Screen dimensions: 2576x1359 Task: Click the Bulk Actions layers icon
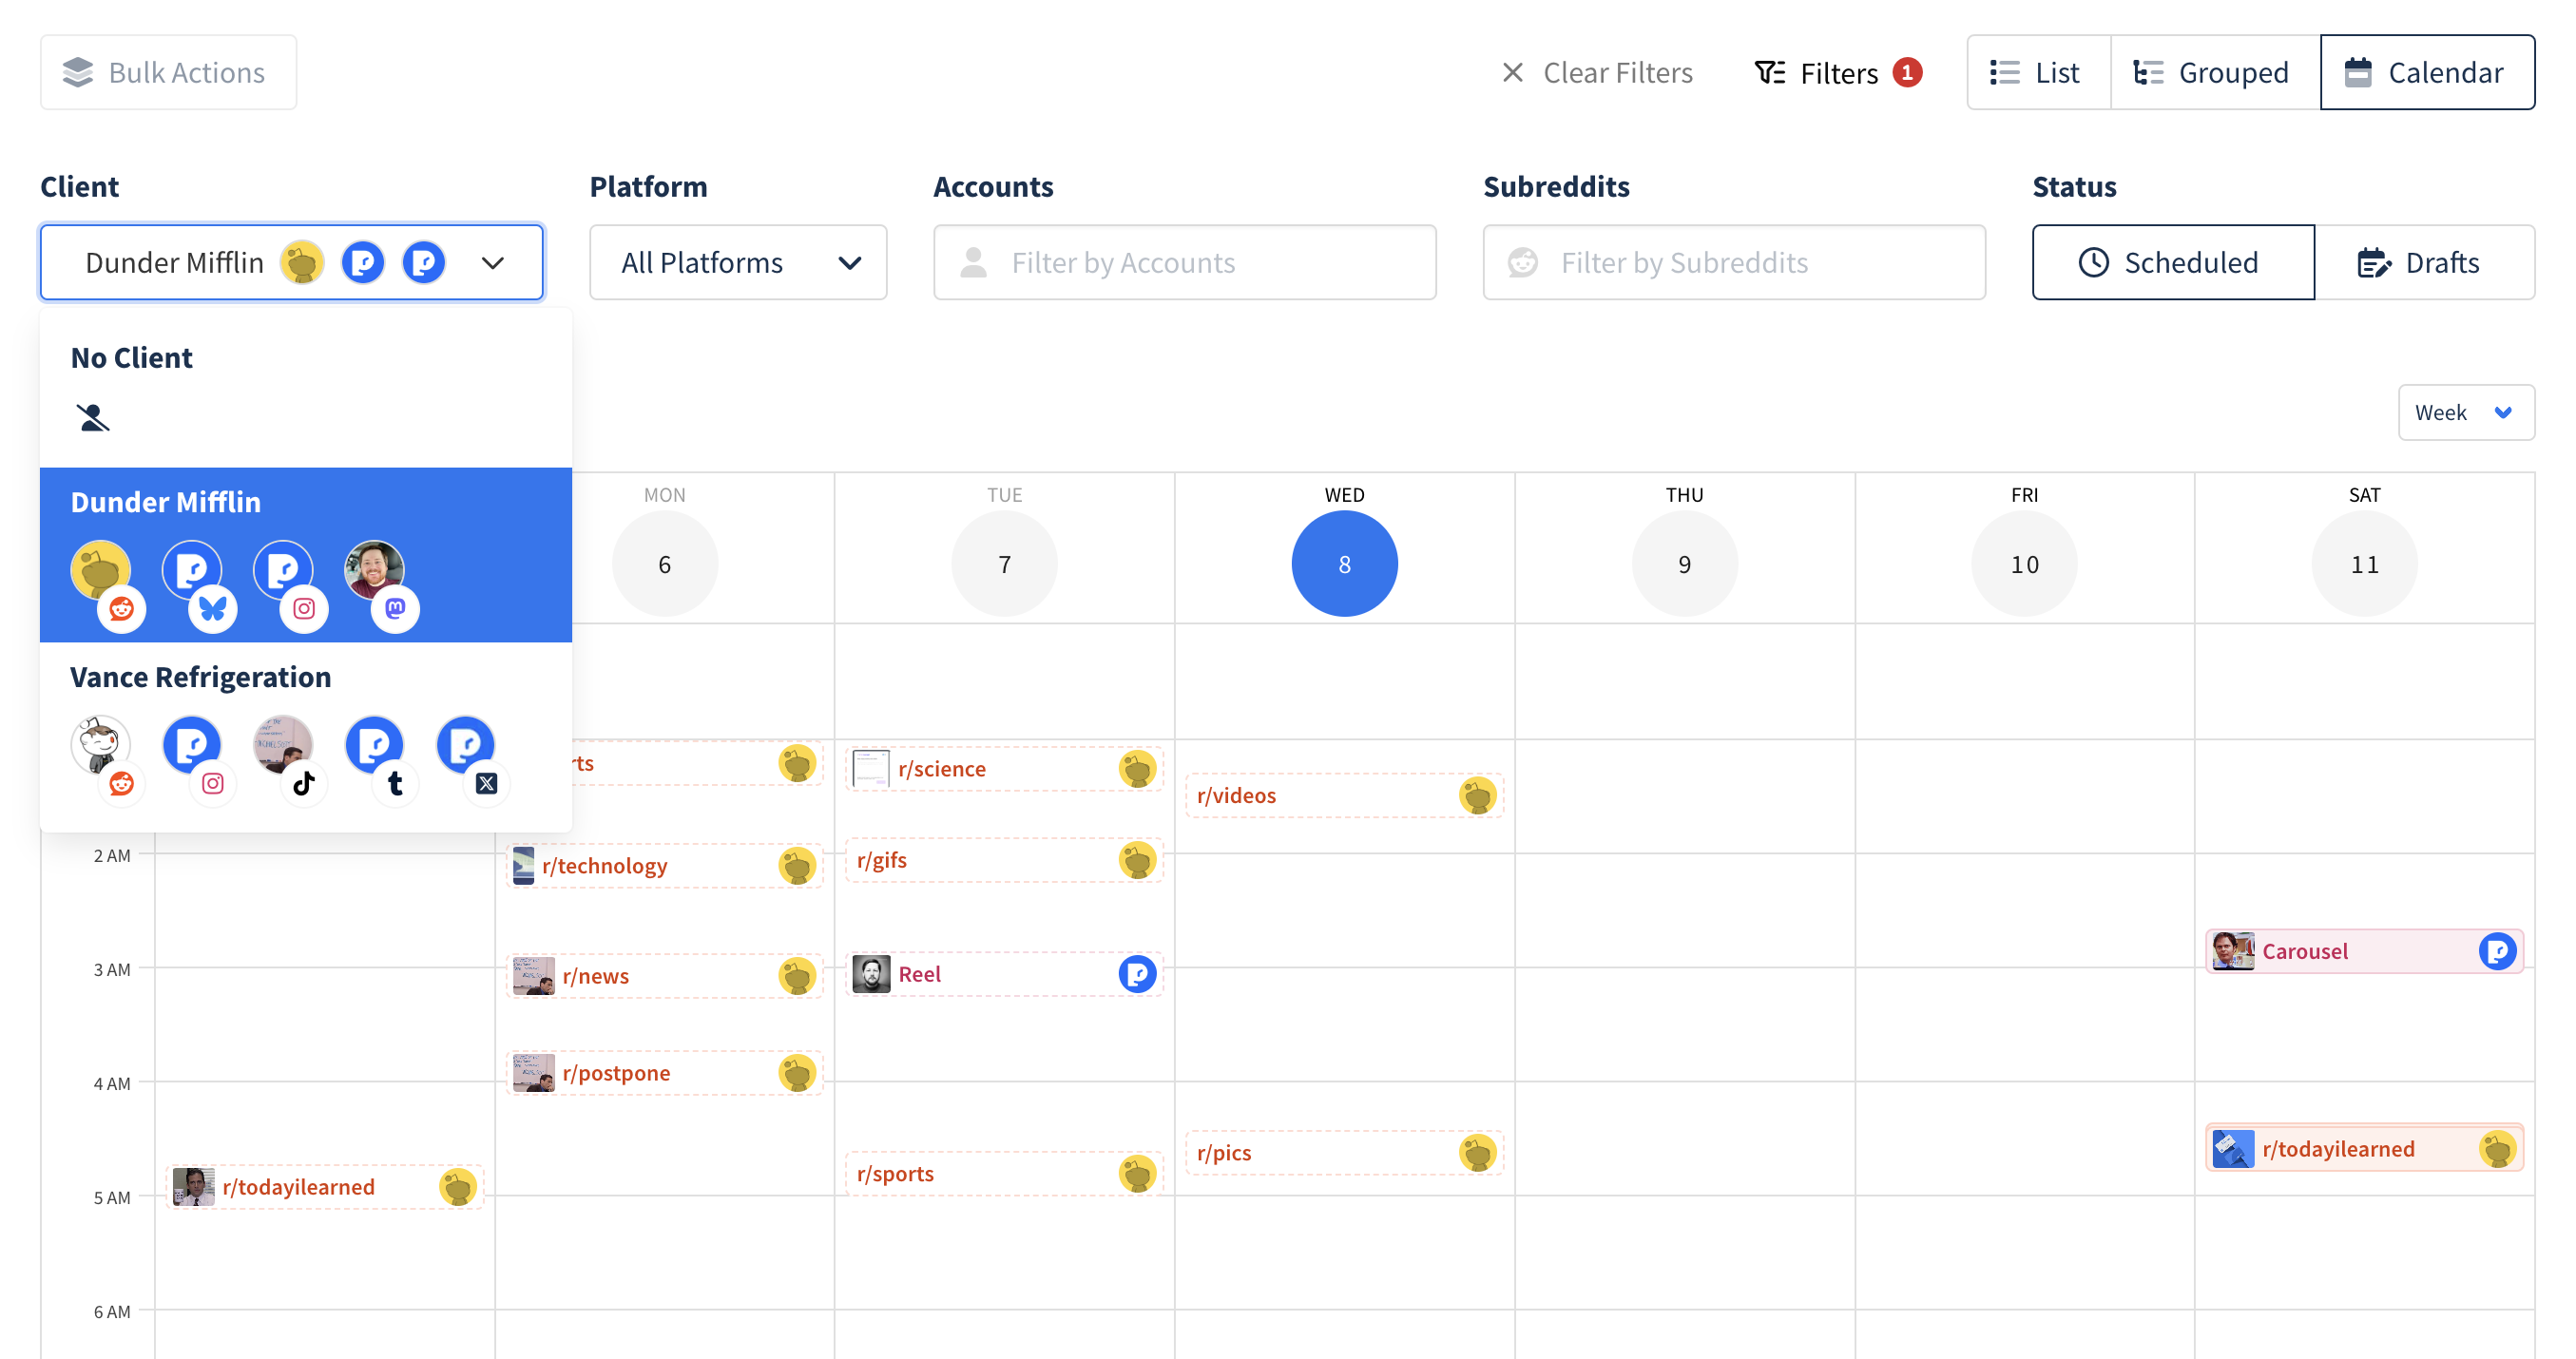77,72
